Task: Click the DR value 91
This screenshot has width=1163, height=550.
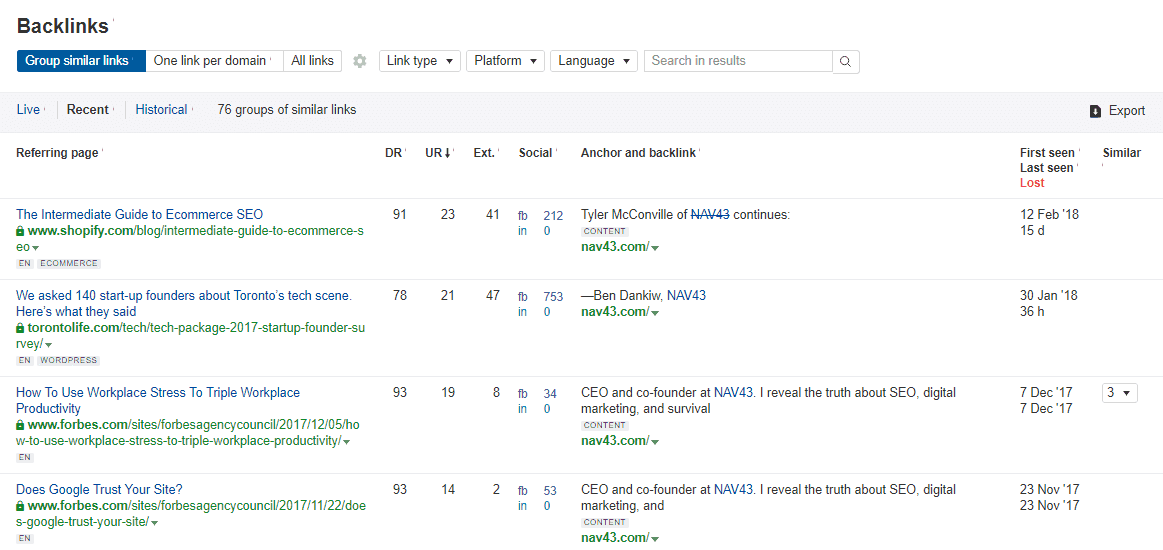Action: 400,214
